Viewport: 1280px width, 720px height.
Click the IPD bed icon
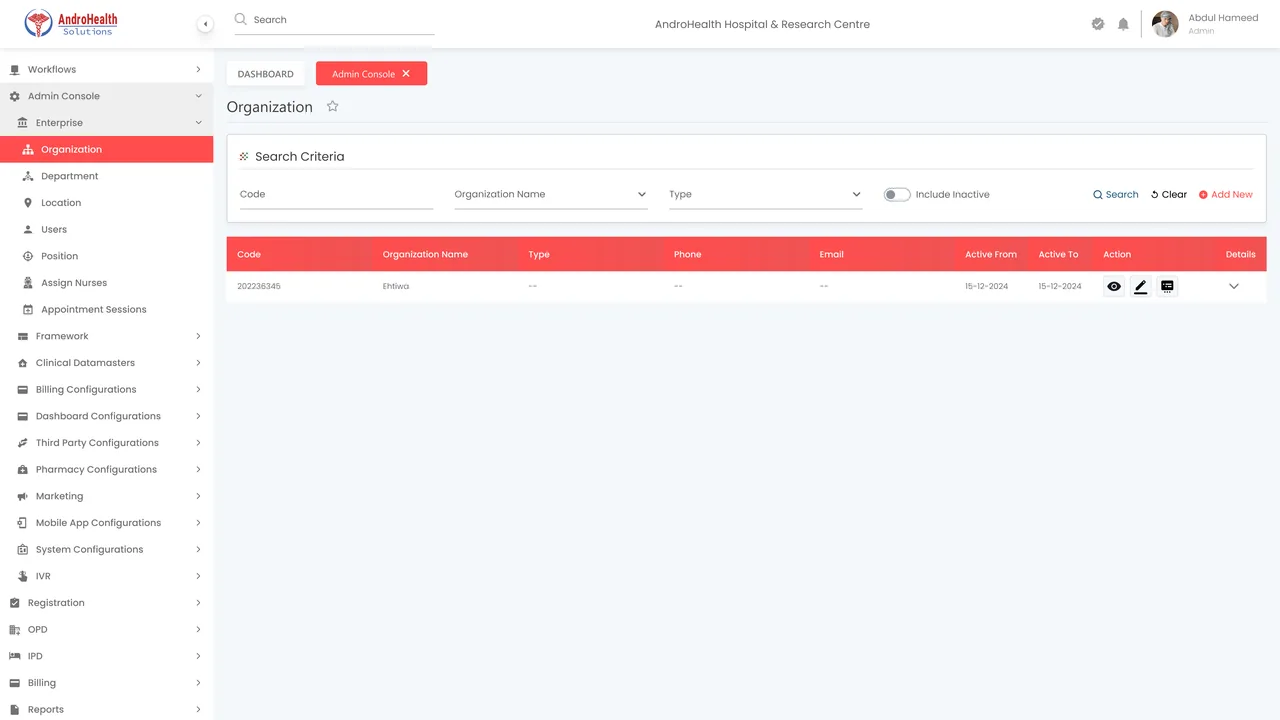pos(15,656)
